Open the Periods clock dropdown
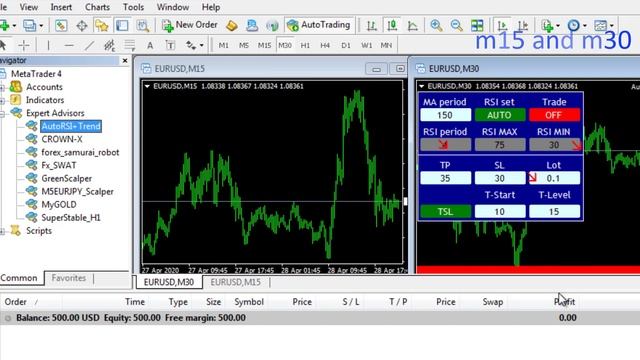 tap(574, 25)
